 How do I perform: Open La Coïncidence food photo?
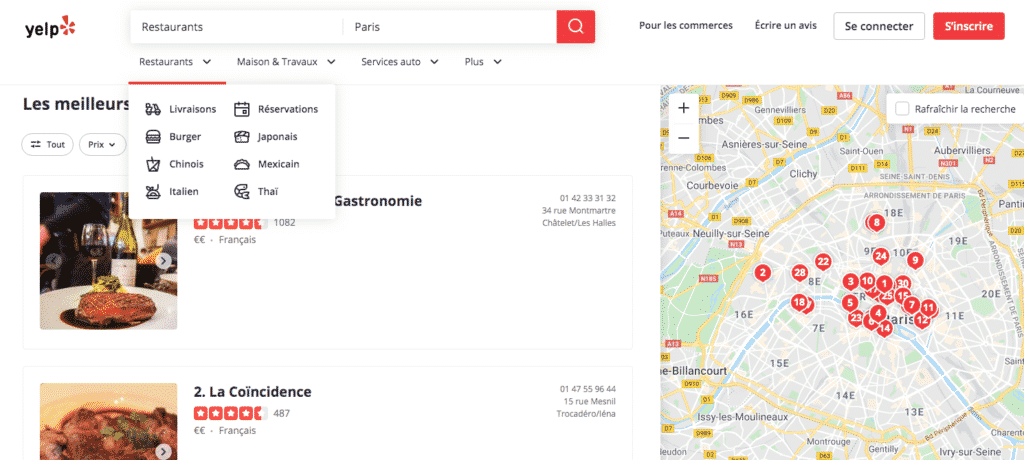tap(108, 421)
